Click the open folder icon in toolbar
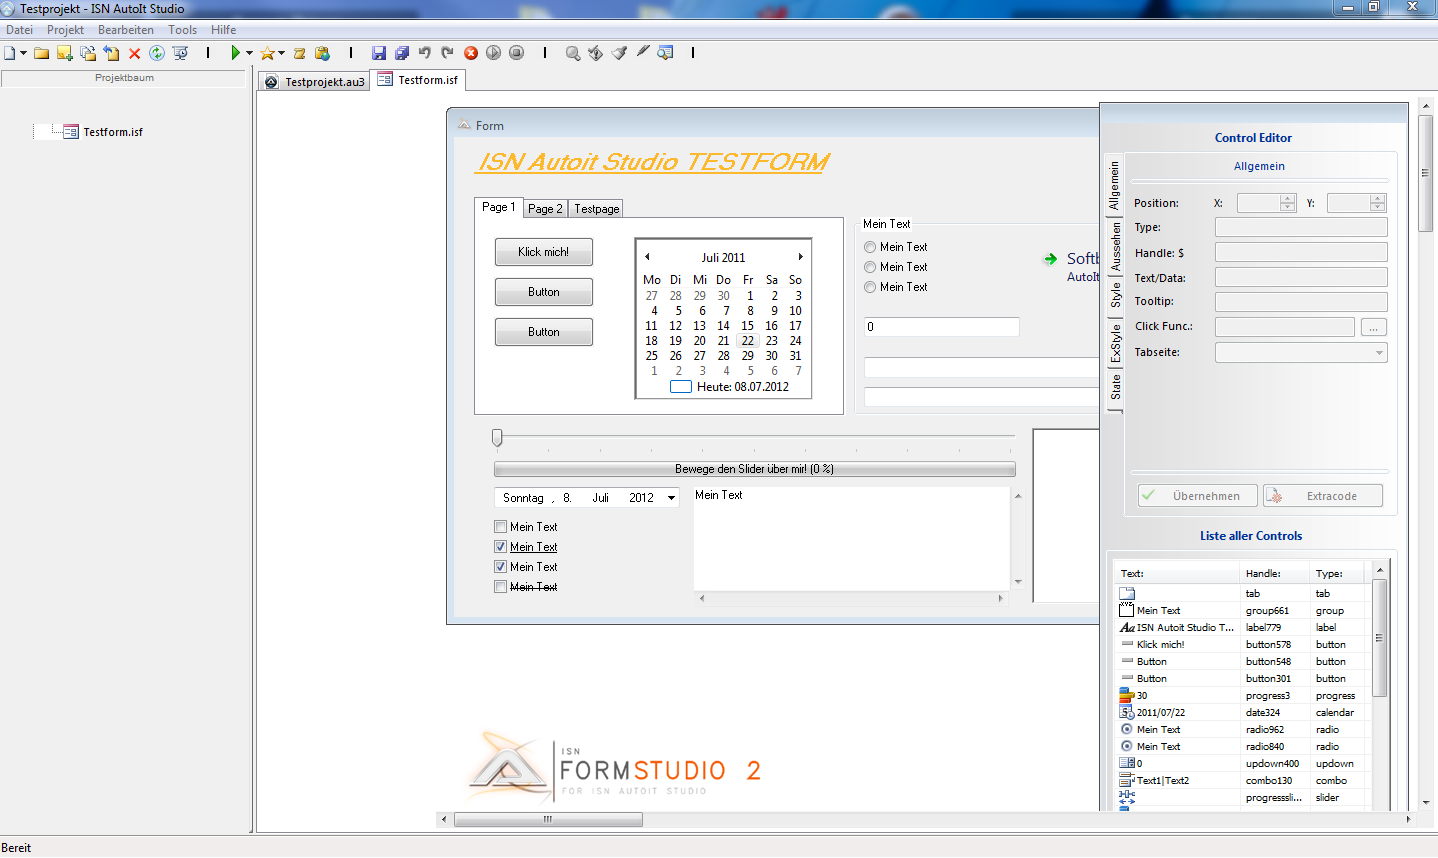Screen dimensions: 1438x858 pyautogui.click(x=41, y=53)
